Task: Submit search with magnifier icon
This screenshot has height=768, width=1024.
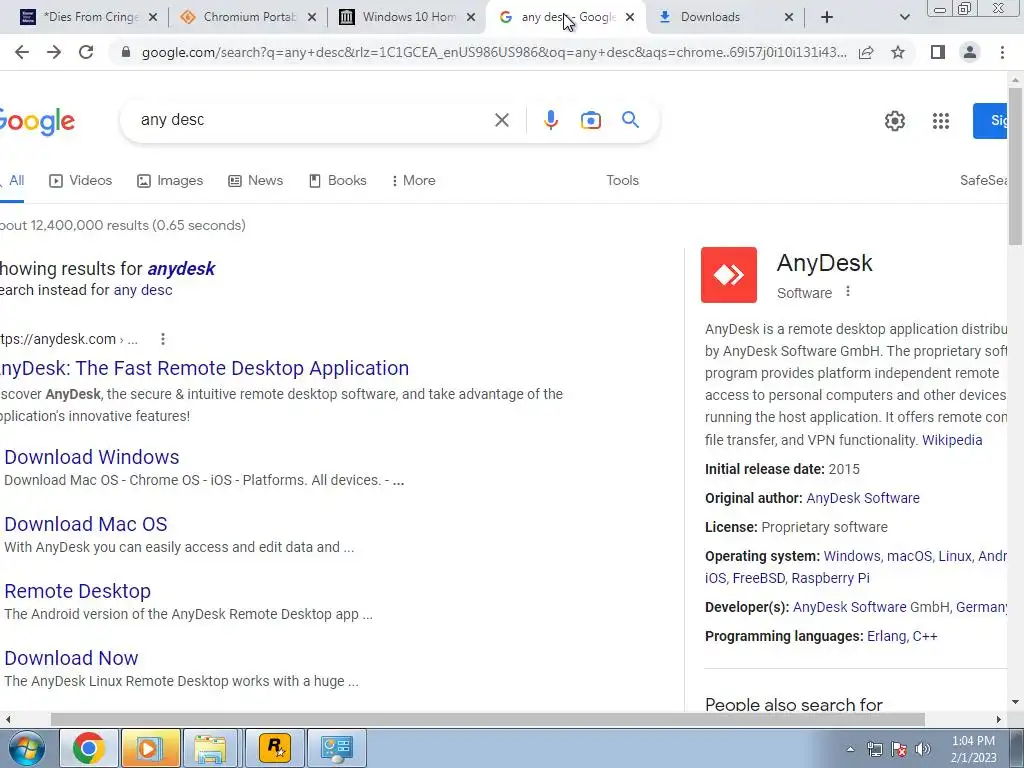Action: coord(630,120)
